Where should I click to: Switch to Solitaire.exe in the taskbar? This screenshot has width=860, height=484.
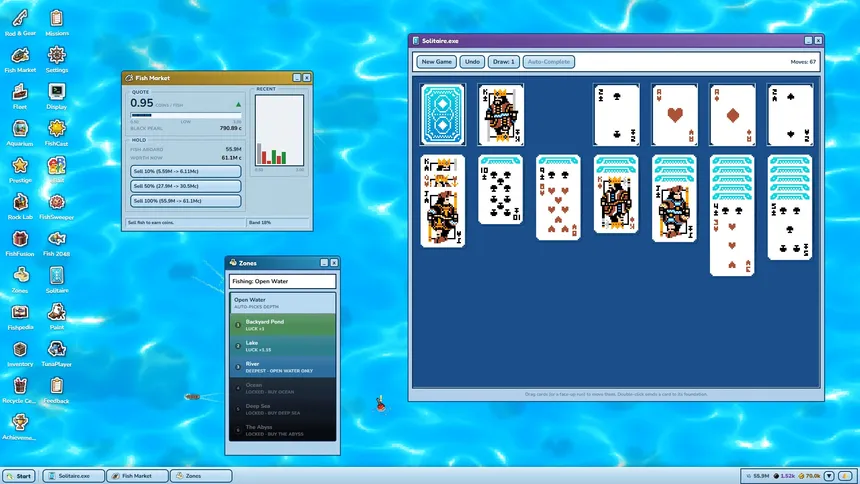(73, 476)
